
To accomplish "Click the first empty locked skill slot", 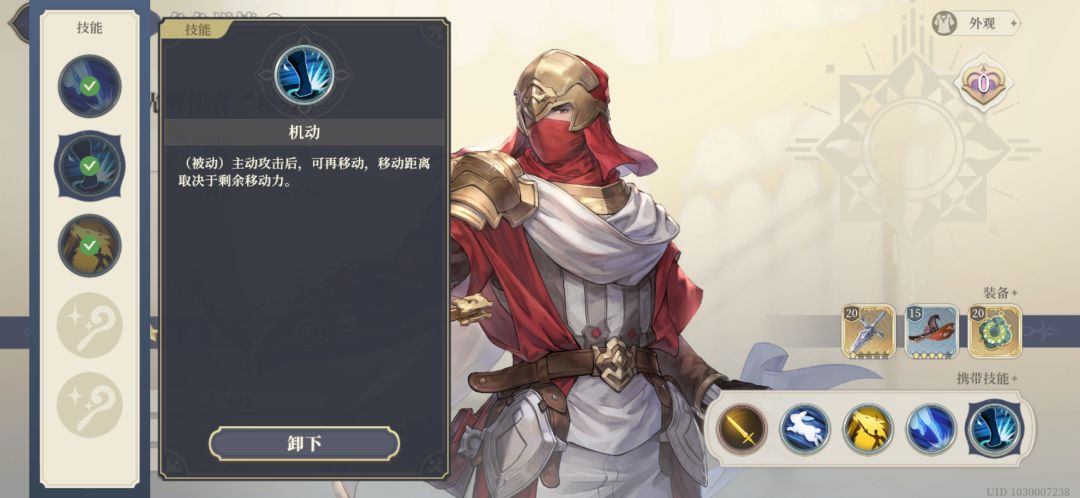I will coord(90,325).
